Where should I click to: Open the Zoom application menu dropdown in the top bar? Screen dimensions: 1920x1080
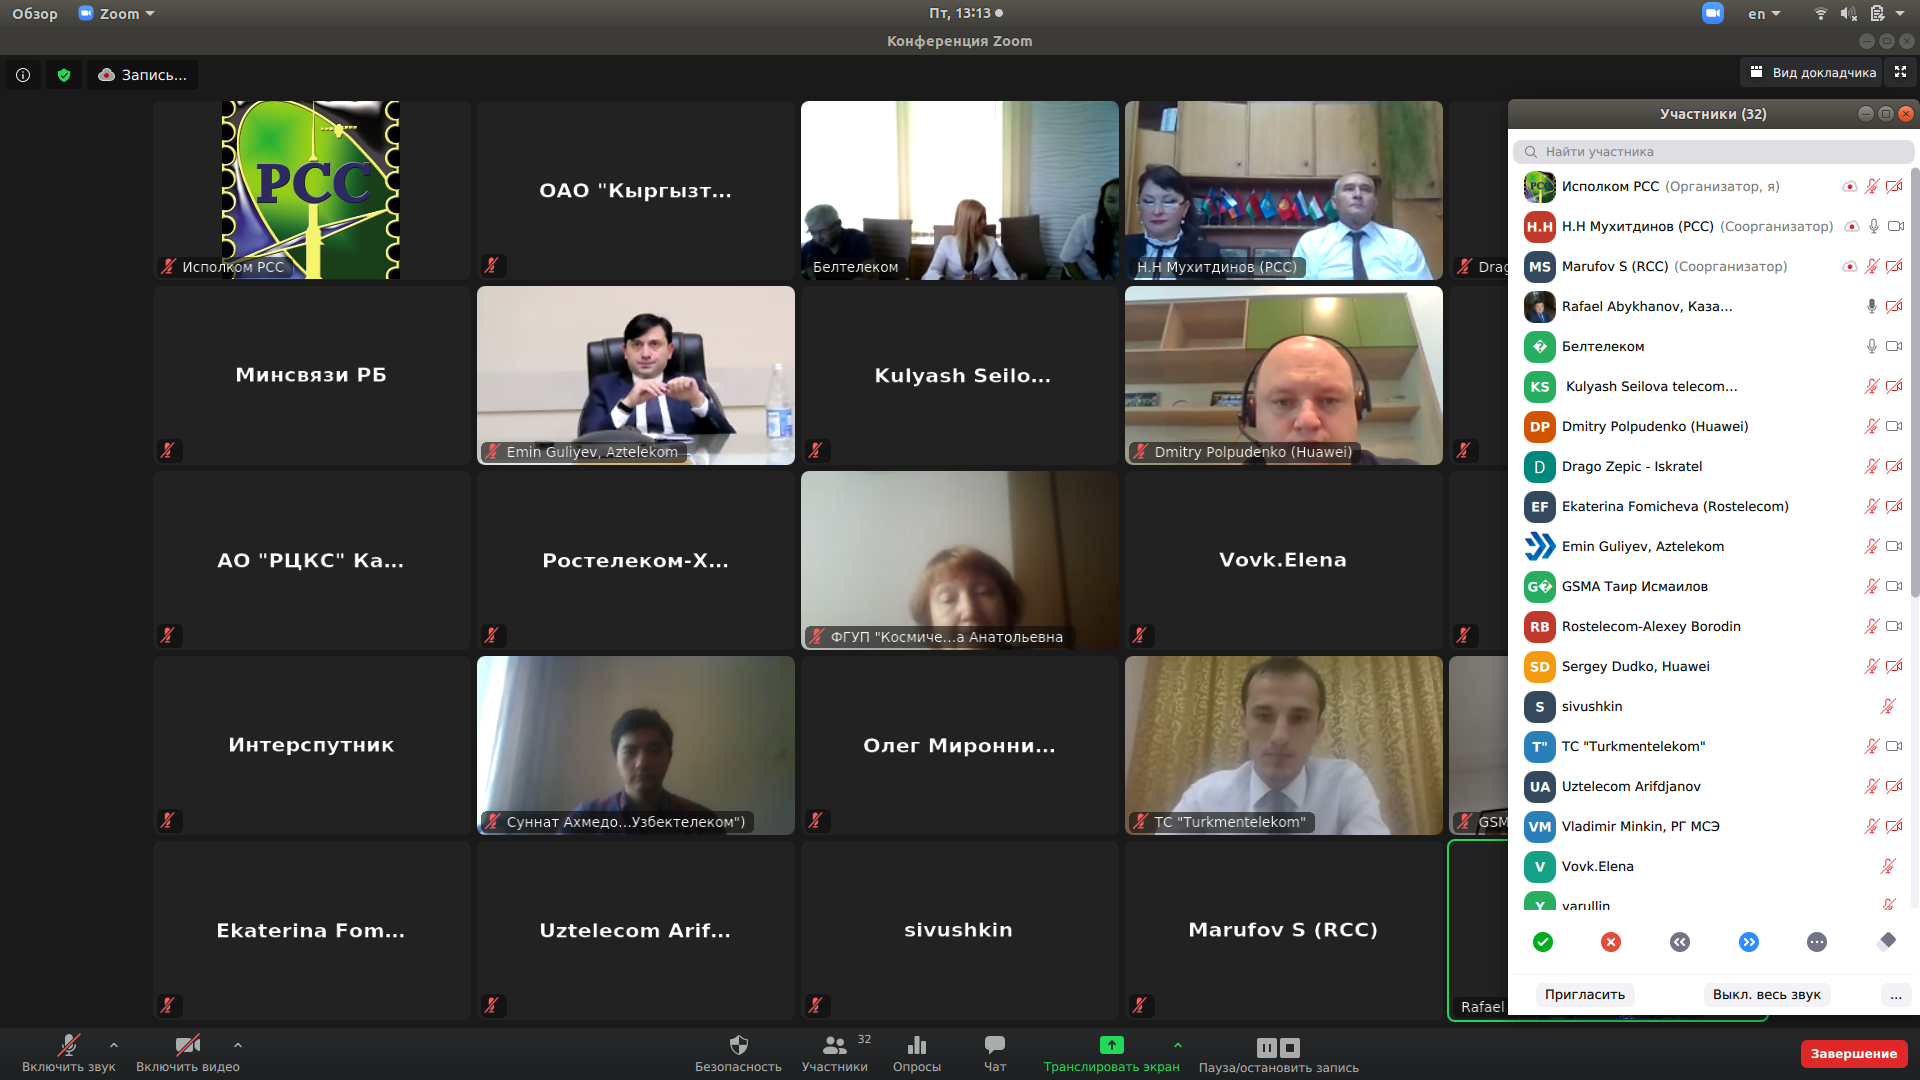tap(116, 14)
